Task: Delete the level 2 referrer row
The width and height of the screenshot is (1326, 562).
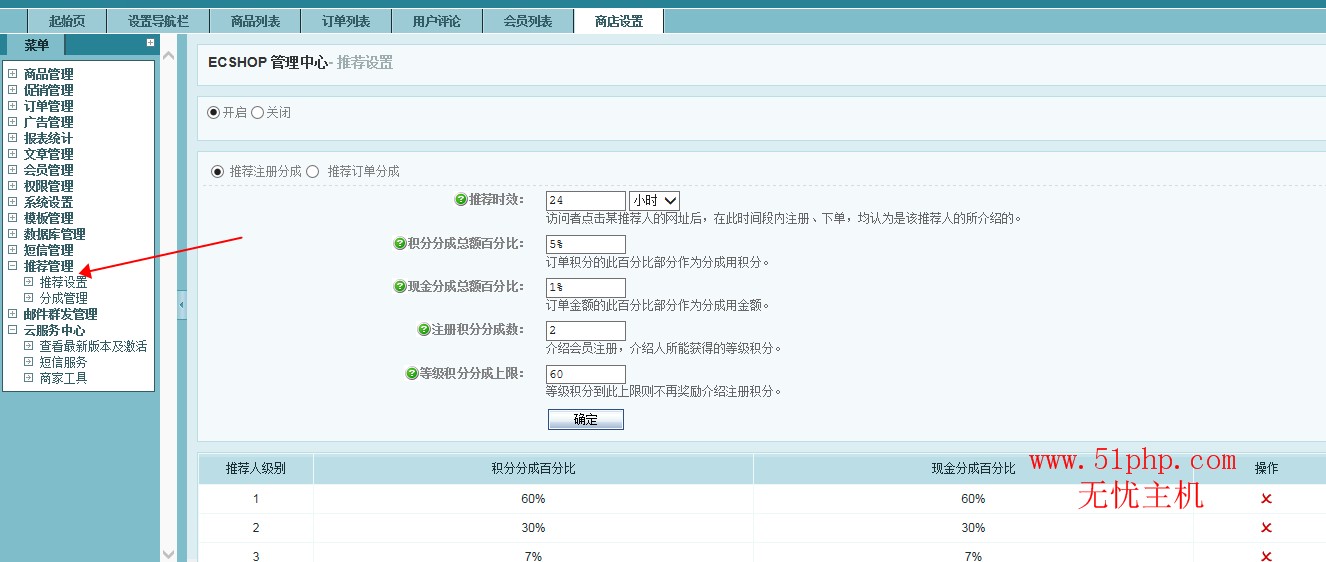Action: 1266,528
